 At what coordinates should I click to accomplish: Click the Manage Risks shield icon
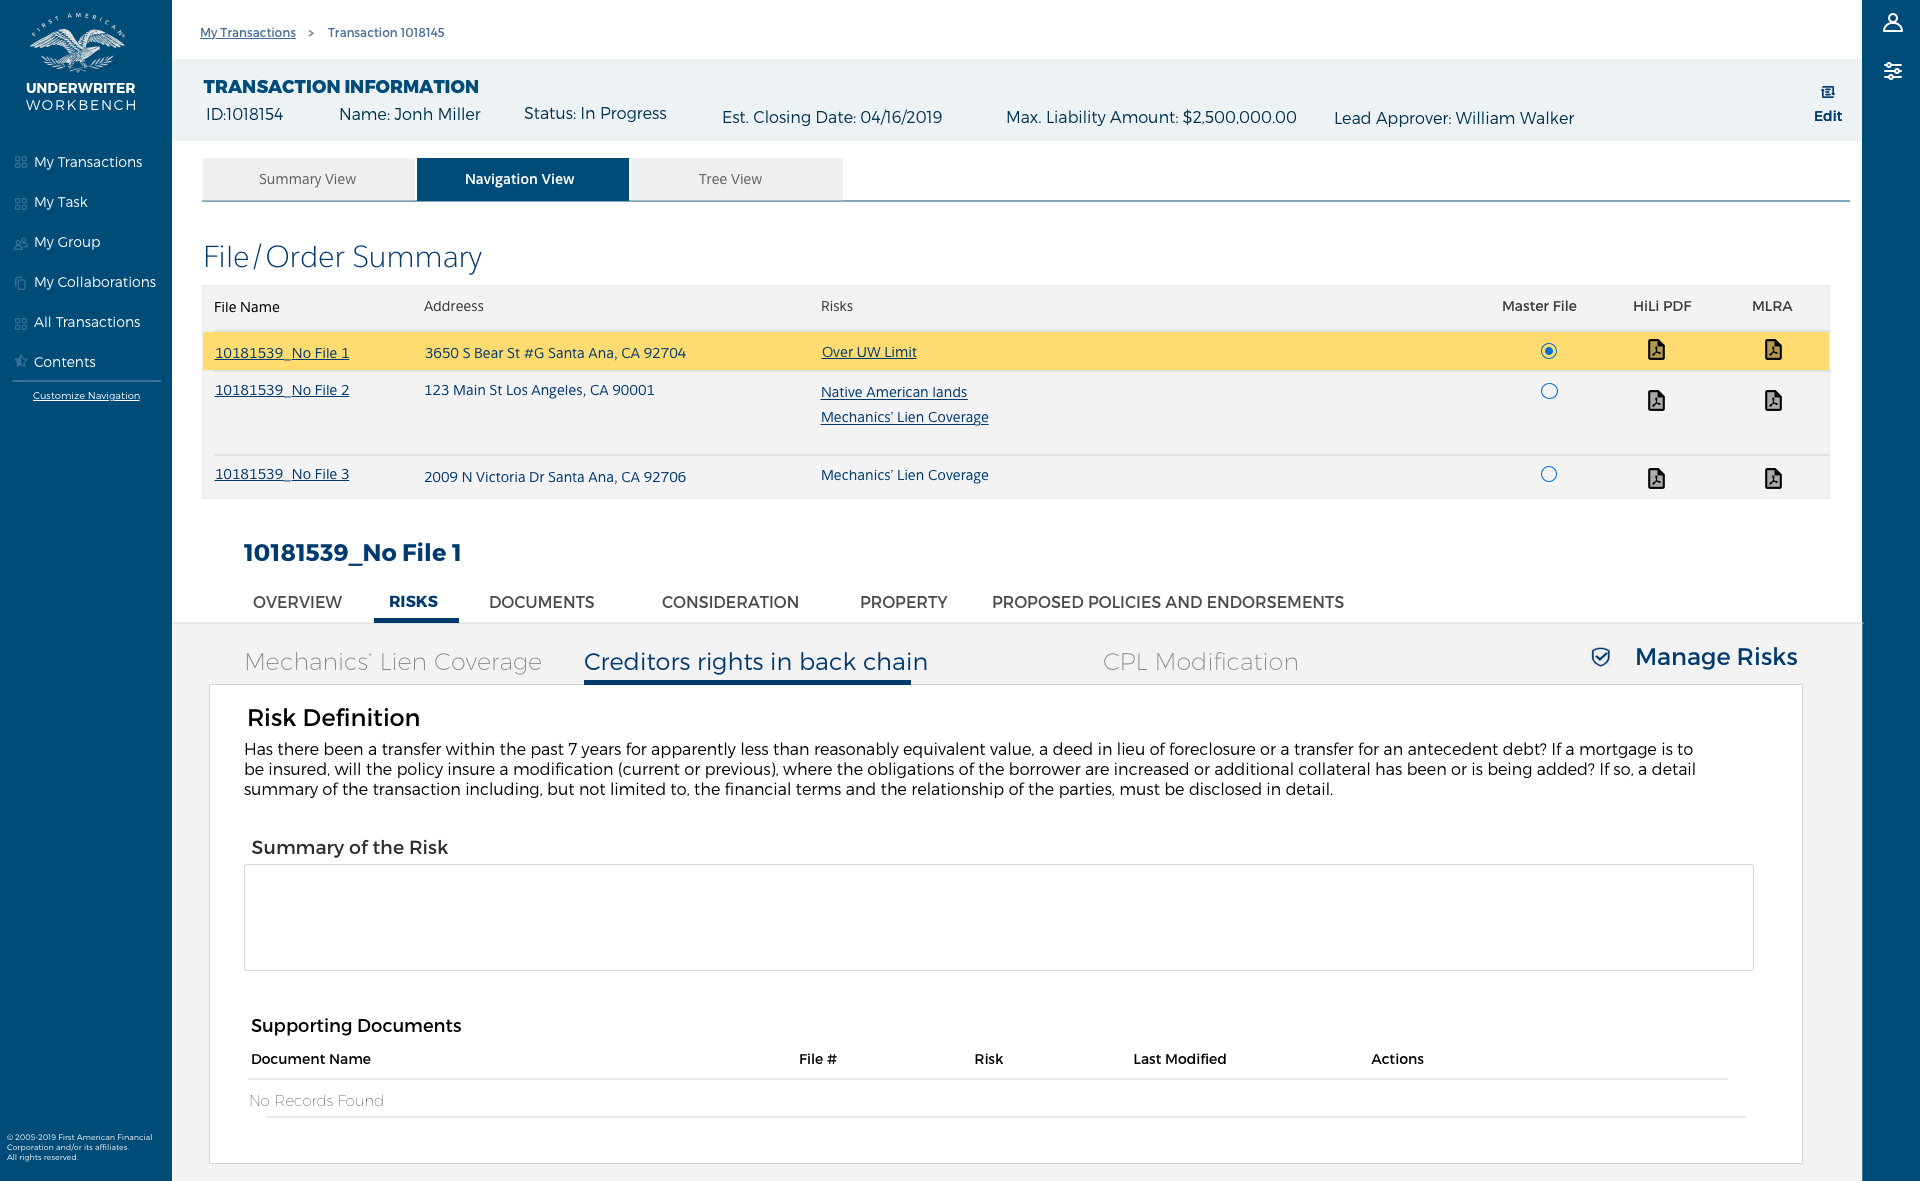(1600, 657)
